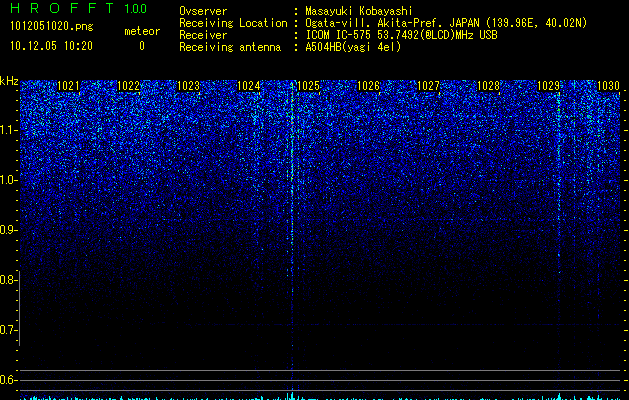
Task: Click antenna value A504HB(yagi 4el)
Action: (353, 47)
